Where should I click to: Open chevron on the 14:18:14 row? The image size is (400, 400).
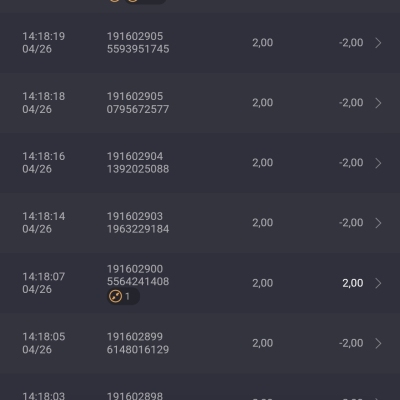click(378, 223)
